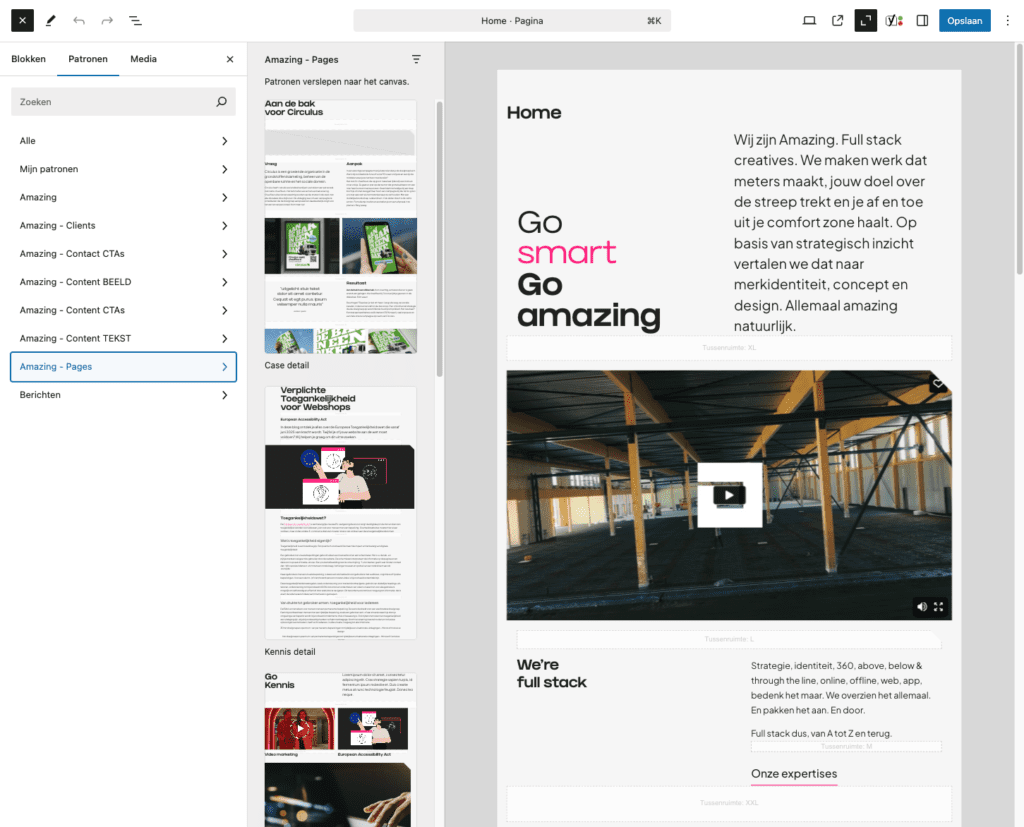Select the Wij zijn Amazing paragraph
This screenshot has width=1024, height=827.
pyautogui.click(x=830, y=233)
